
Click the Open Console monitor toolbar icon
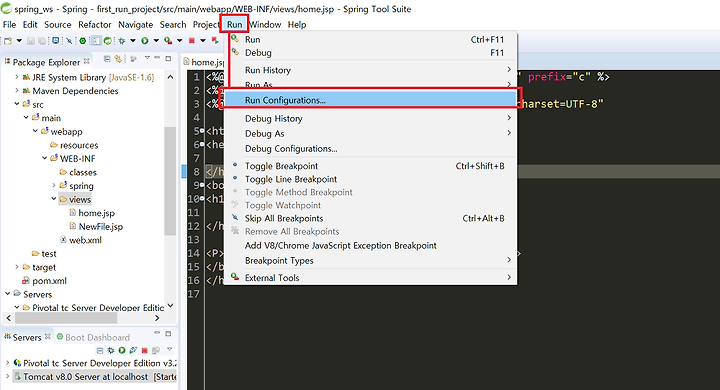click(x=55, y=40)
